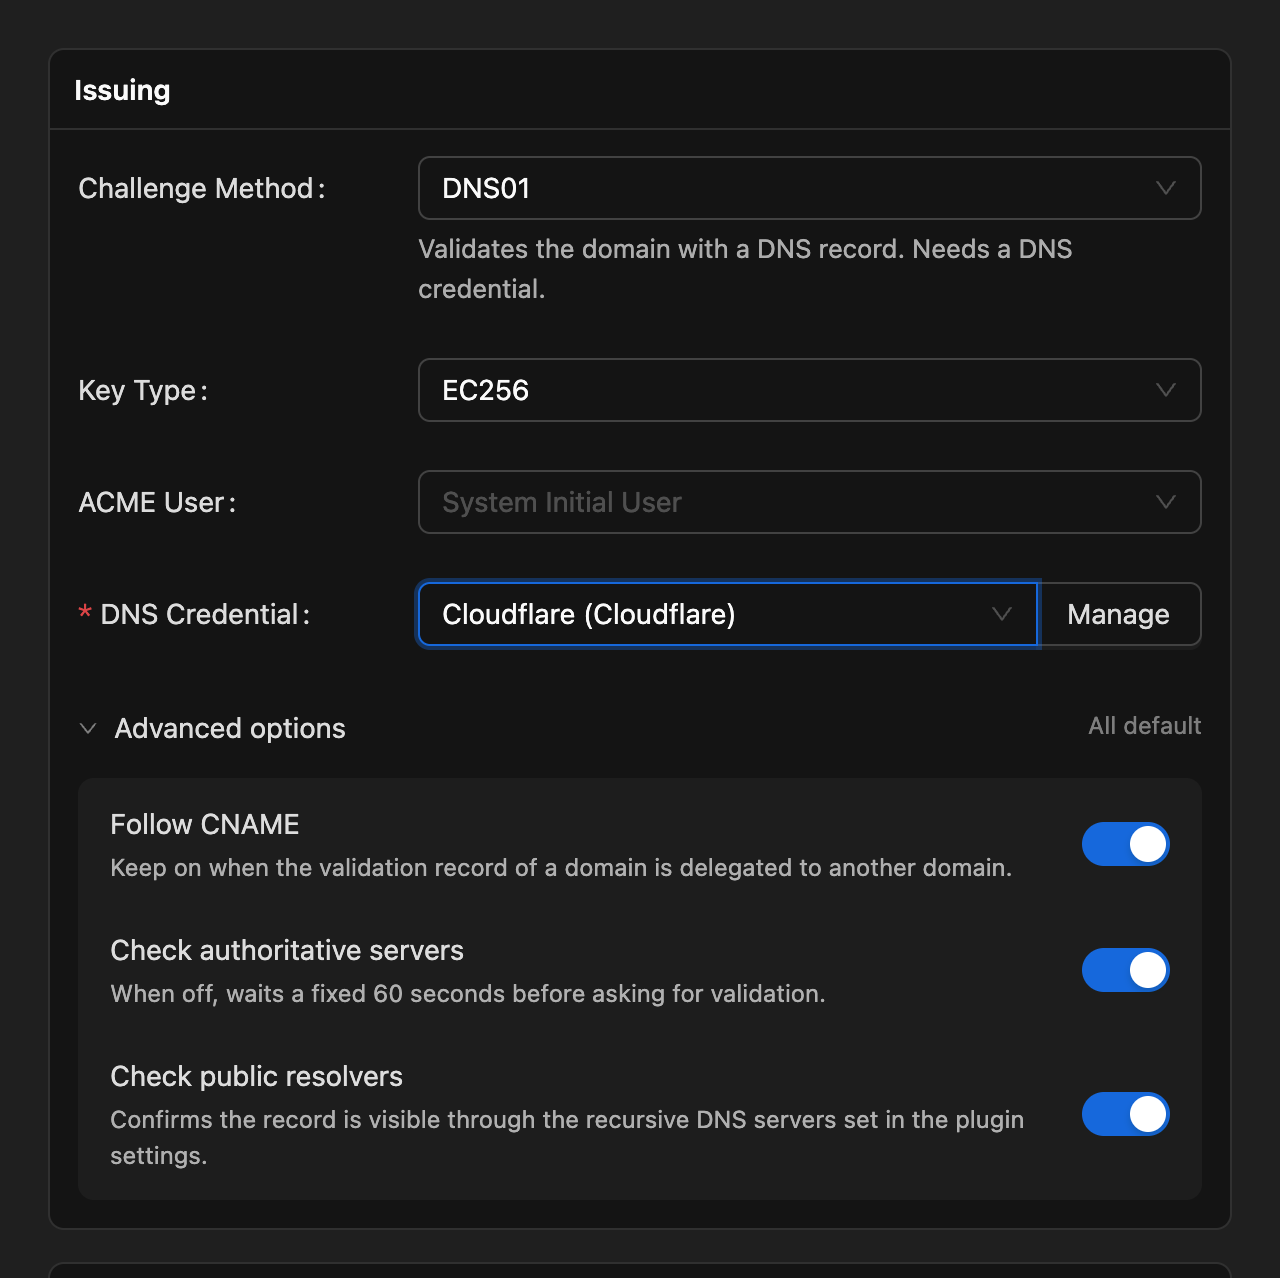Click the chevron arrow in the Key Type field

(x=1165, y=390)
